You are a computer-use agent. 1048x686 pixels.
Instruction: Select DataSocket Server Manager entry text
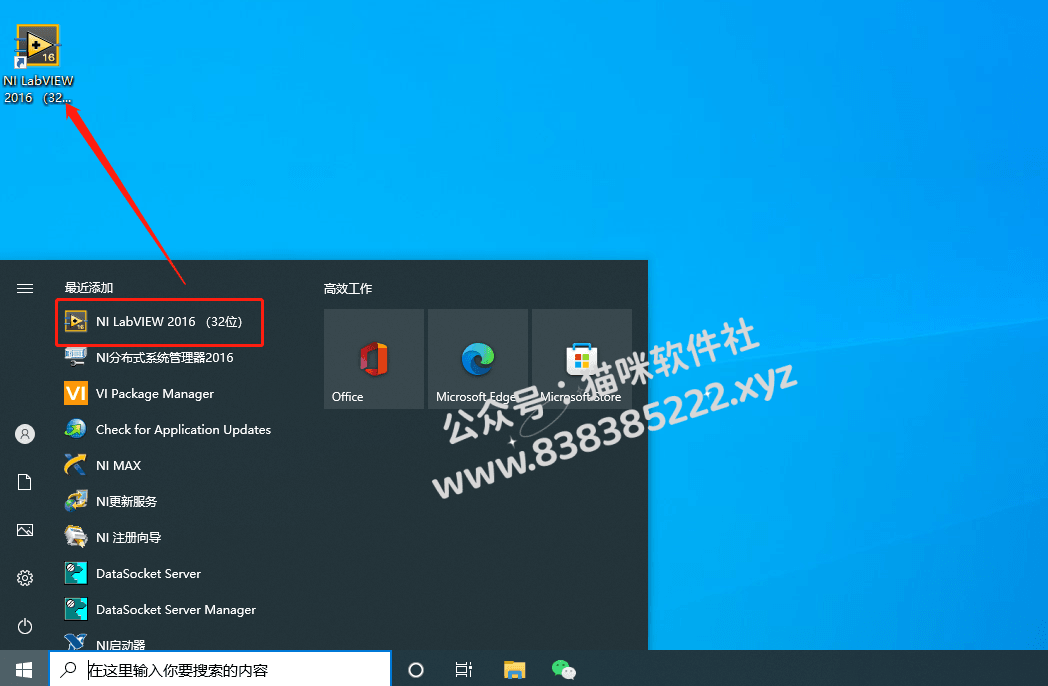(176, 610)
